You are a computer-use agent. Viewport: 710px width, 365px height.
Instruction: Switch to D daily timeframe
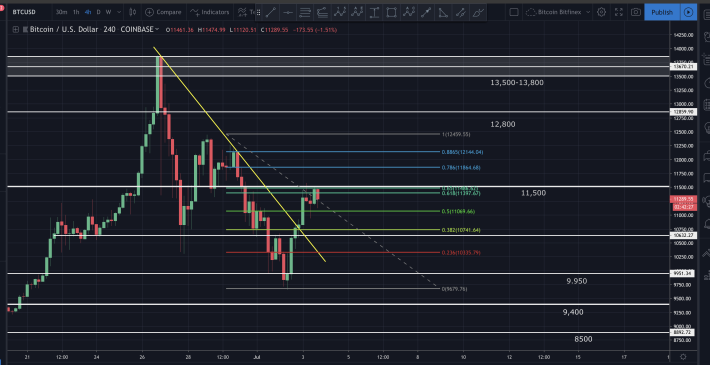98,12
